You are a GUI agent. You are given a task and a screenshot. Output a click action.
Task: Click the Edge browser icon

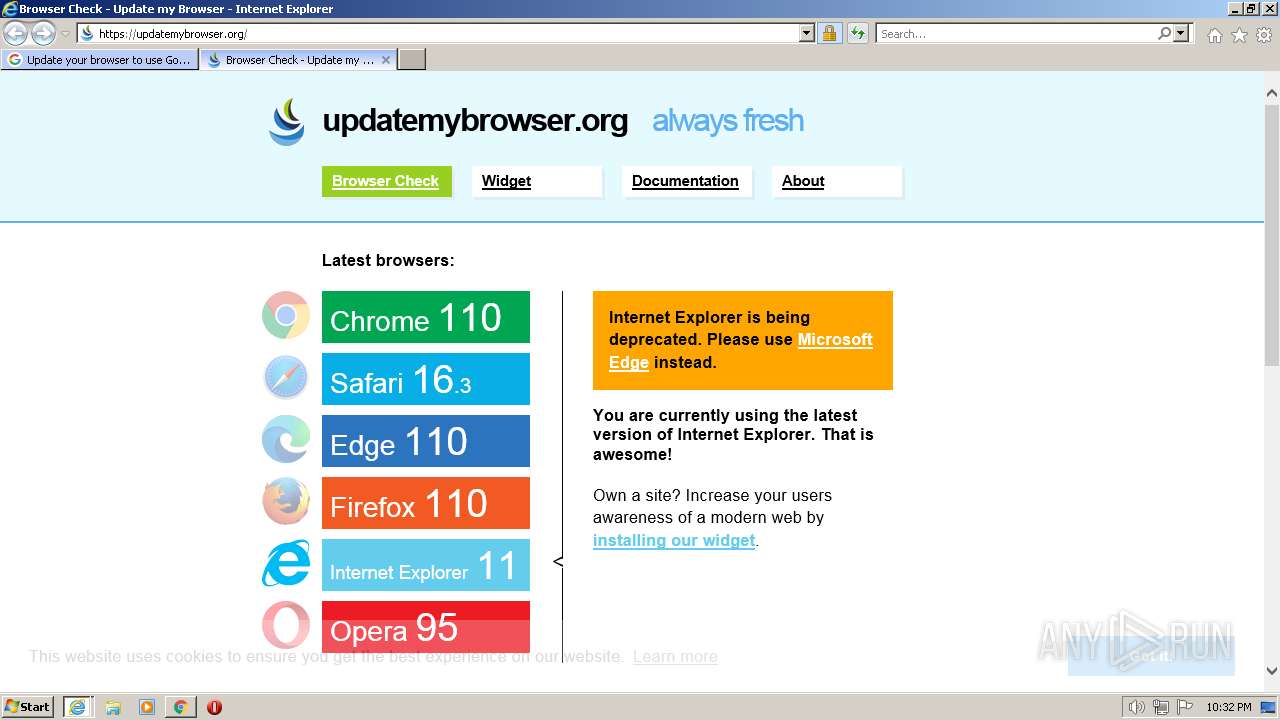point(286,440)
